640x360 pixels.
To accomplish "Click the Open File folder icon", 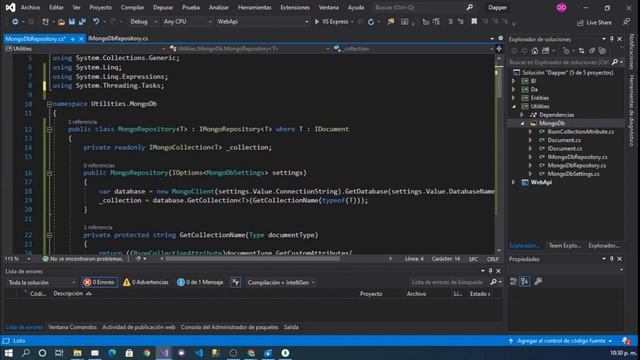I will 61,22.
